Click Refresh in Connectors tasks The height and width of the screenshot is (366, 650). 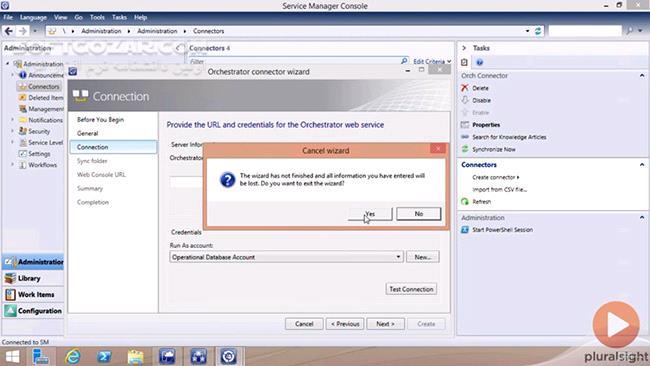point(481,202)
